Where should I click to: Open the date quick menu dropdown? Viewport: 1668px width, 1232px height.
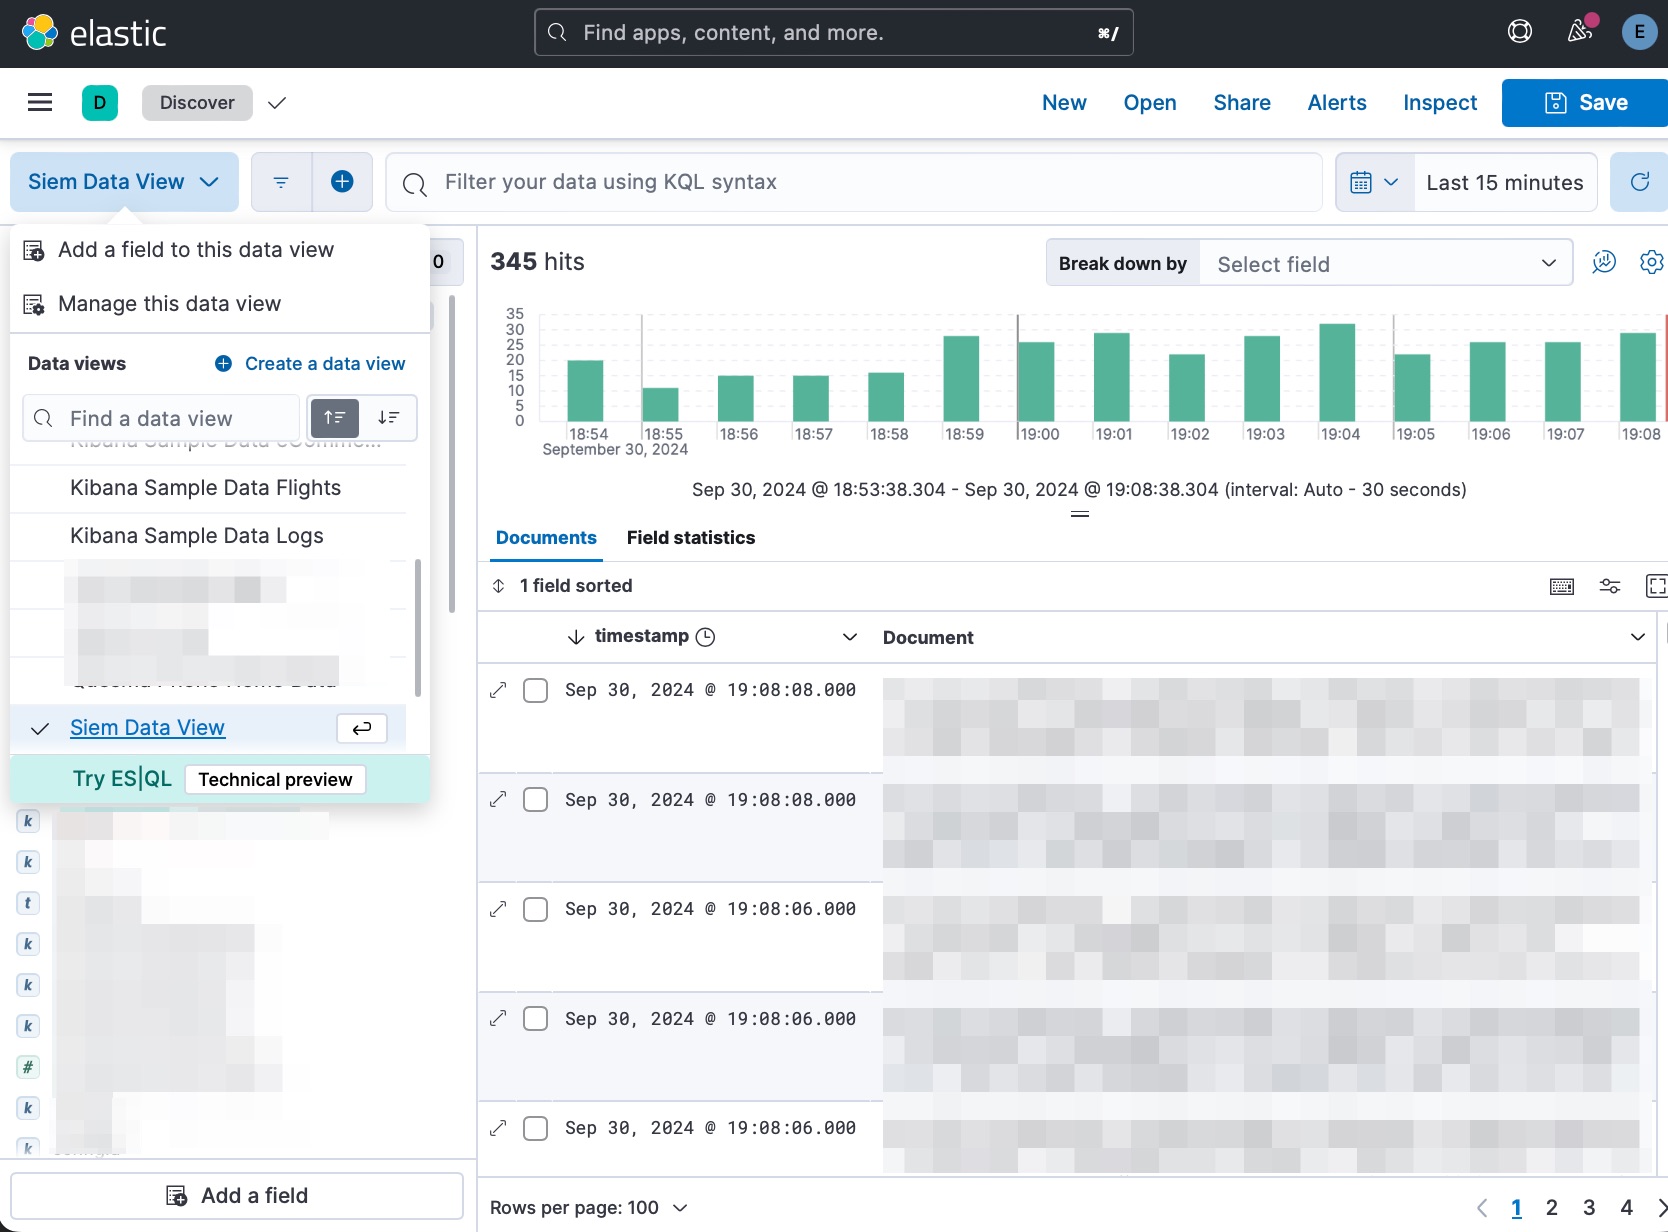[x=1374, y=182]
